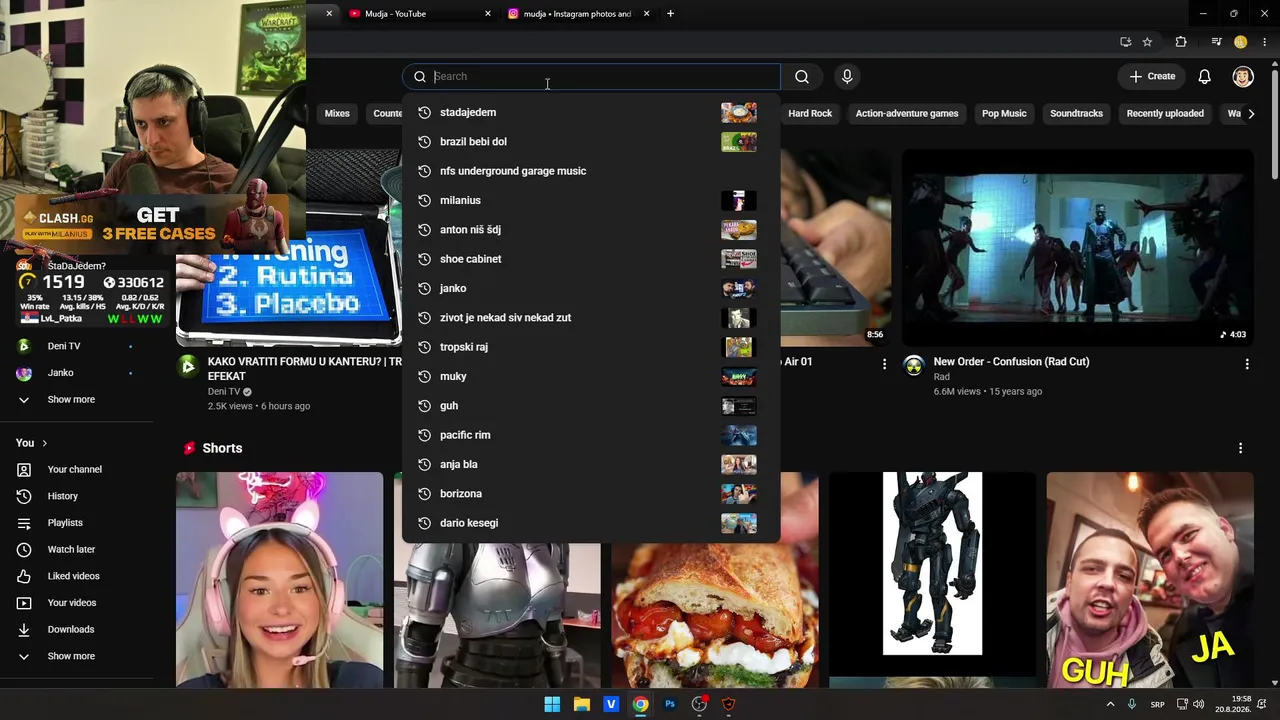This screenshot has width=1280, height=720.
Task: Open YouTube notifications bell
Action: [1205, 76]
